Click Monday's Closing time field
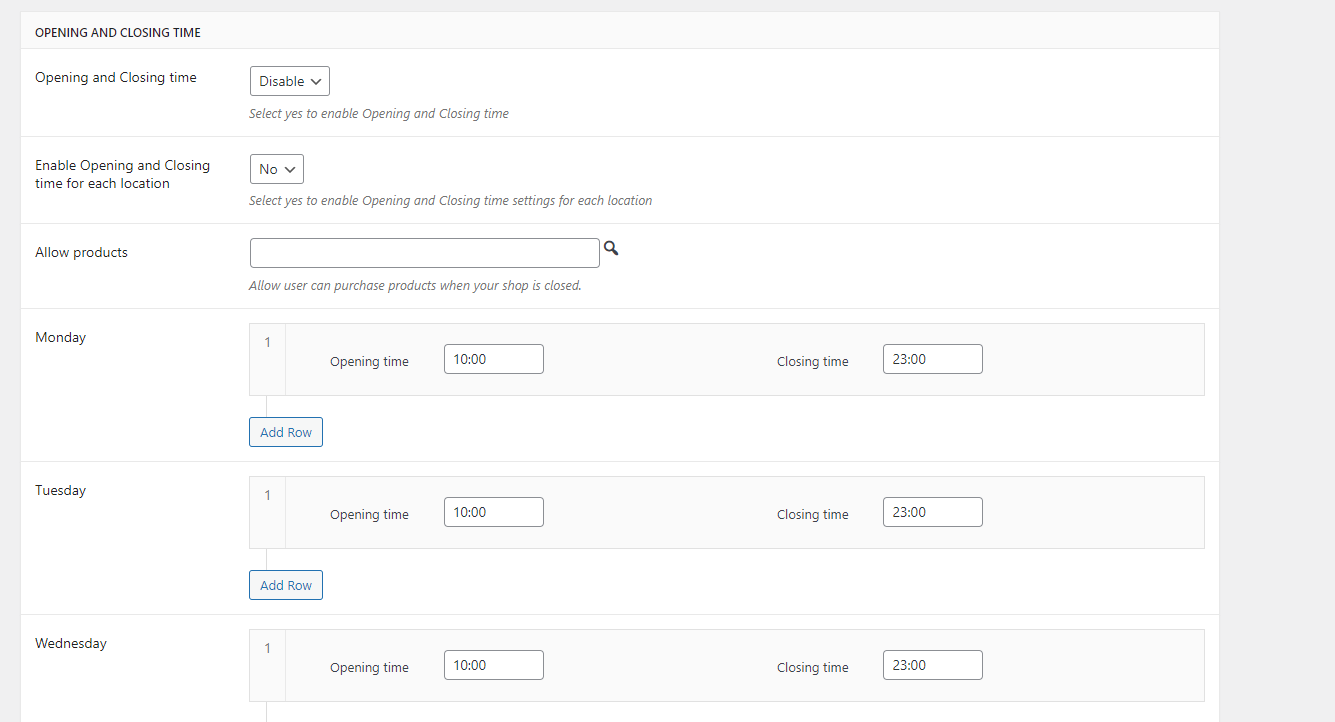Image resolution: width=1335 pixels, height=722 pixels. (932, 359)
